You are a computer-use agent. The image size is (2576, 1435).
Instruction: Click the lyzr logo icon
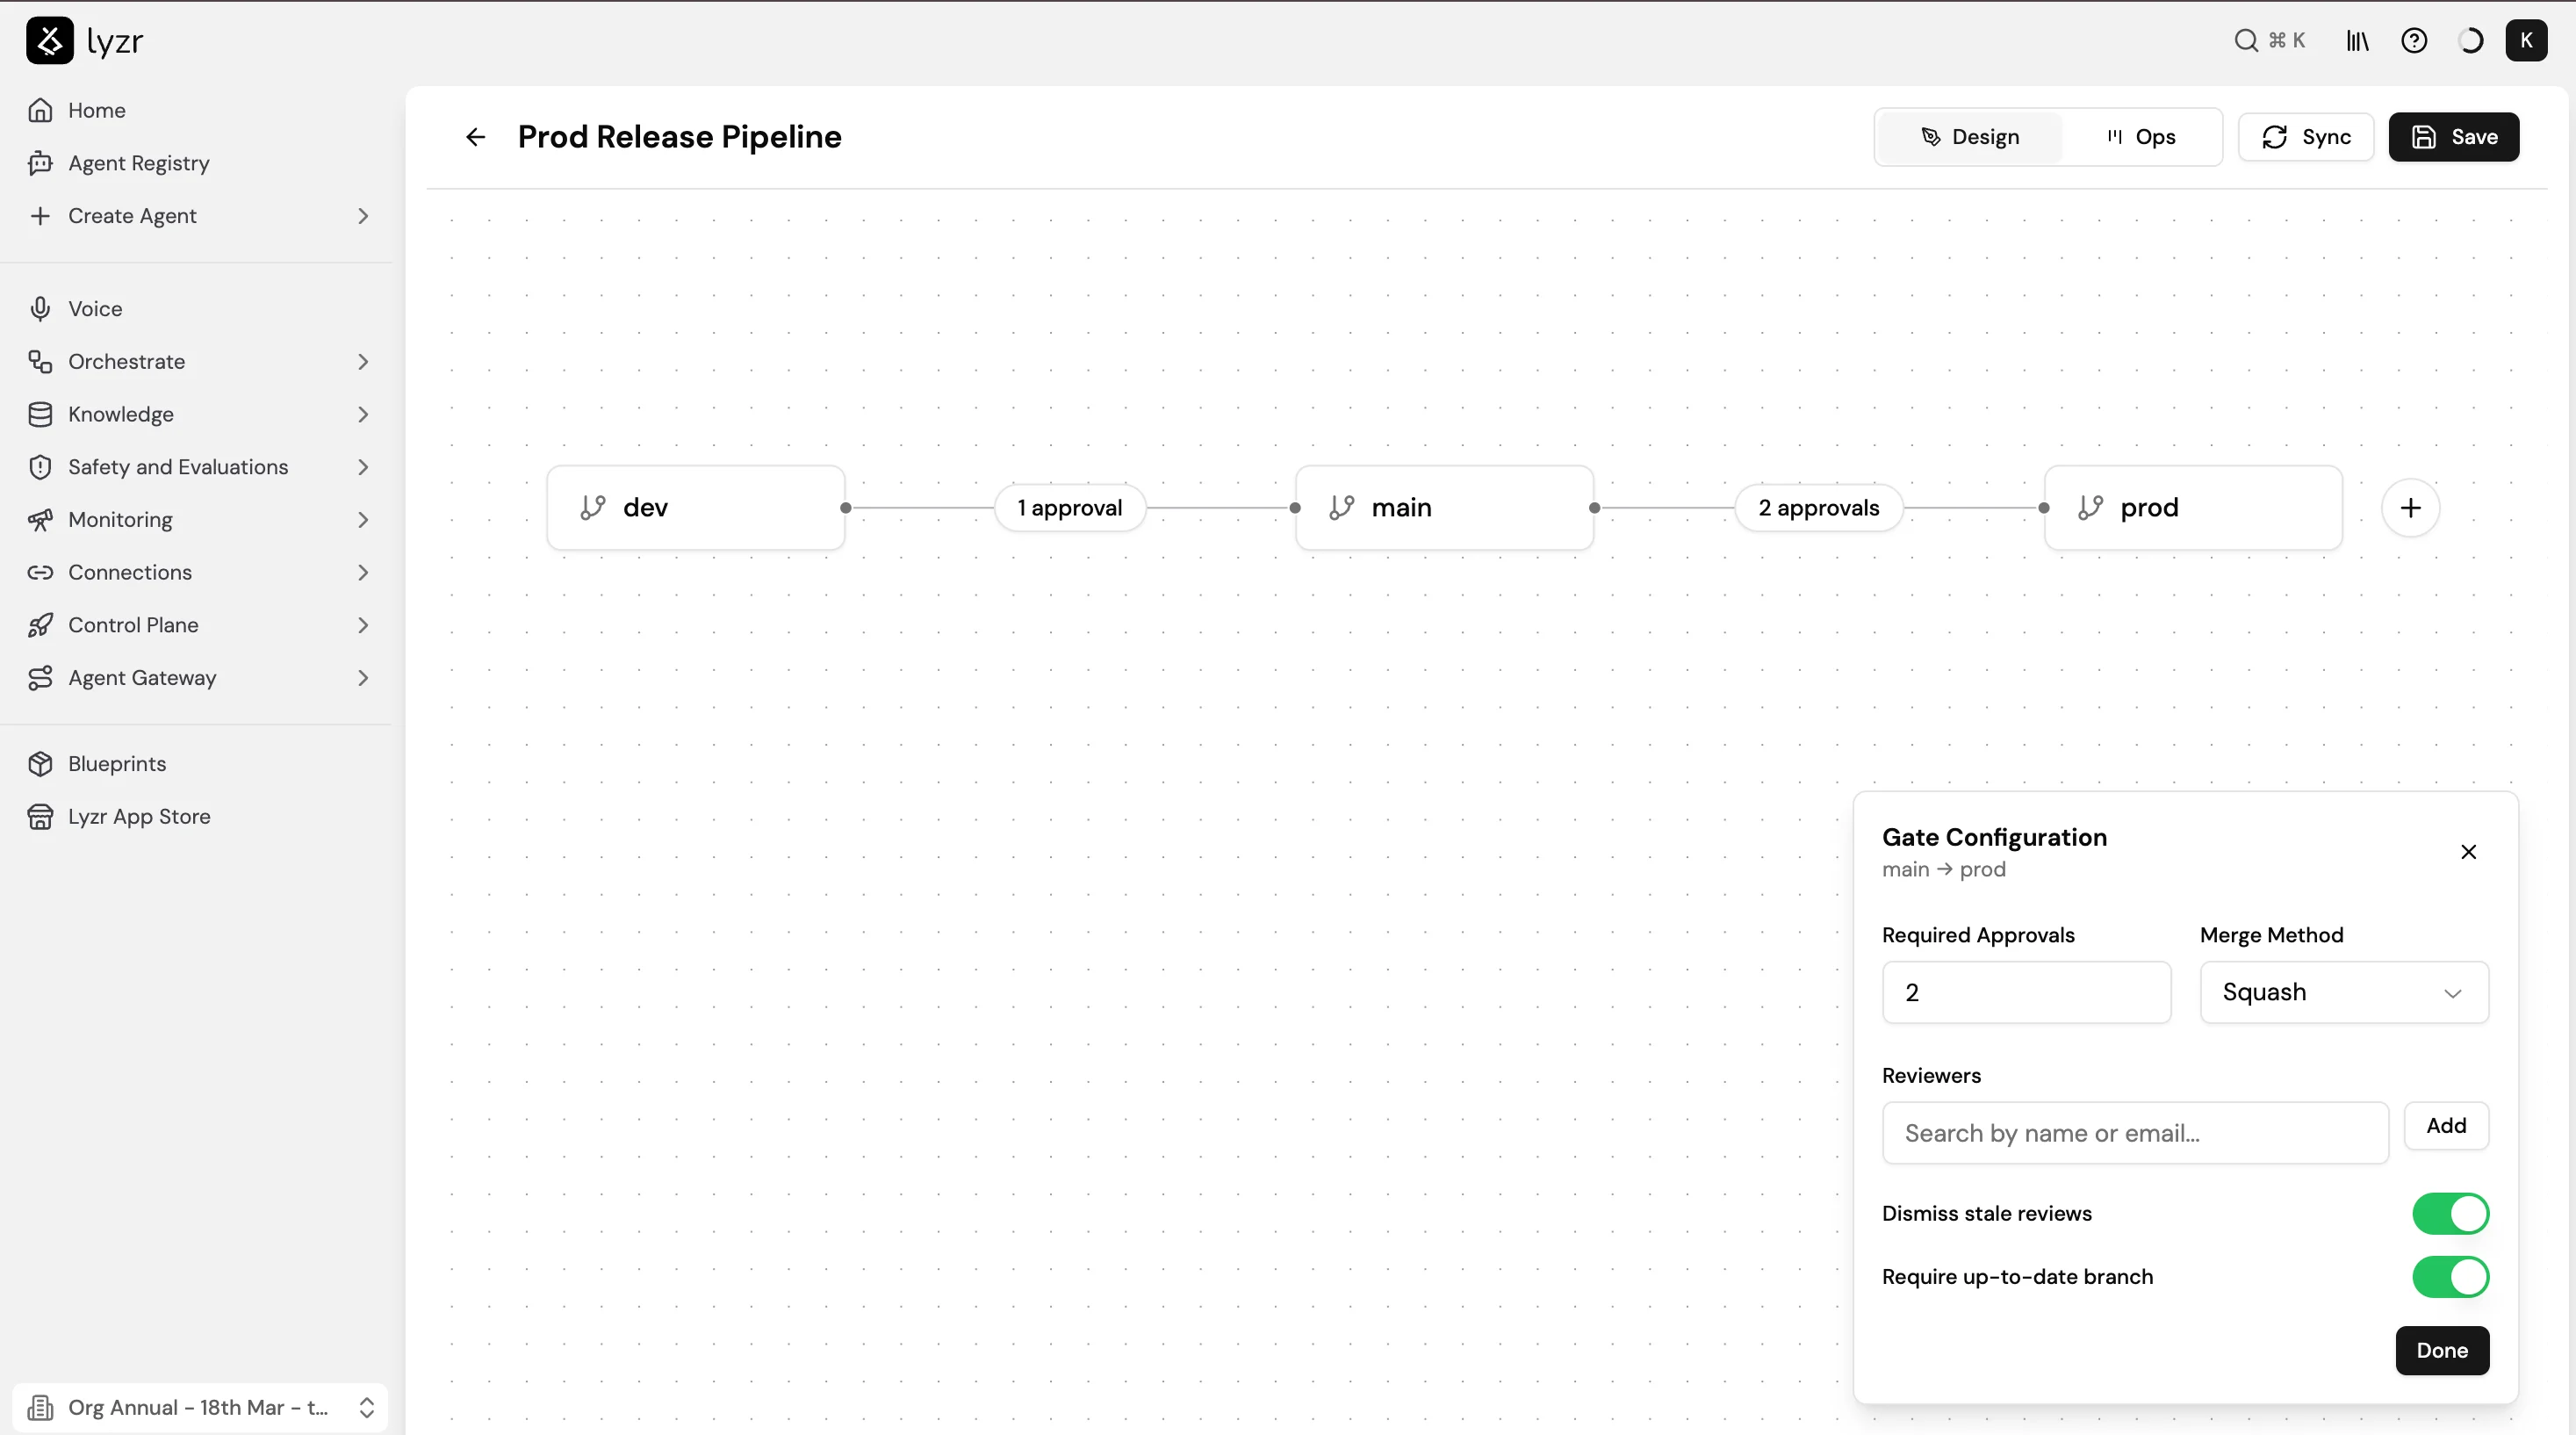[x=49, y=41]
